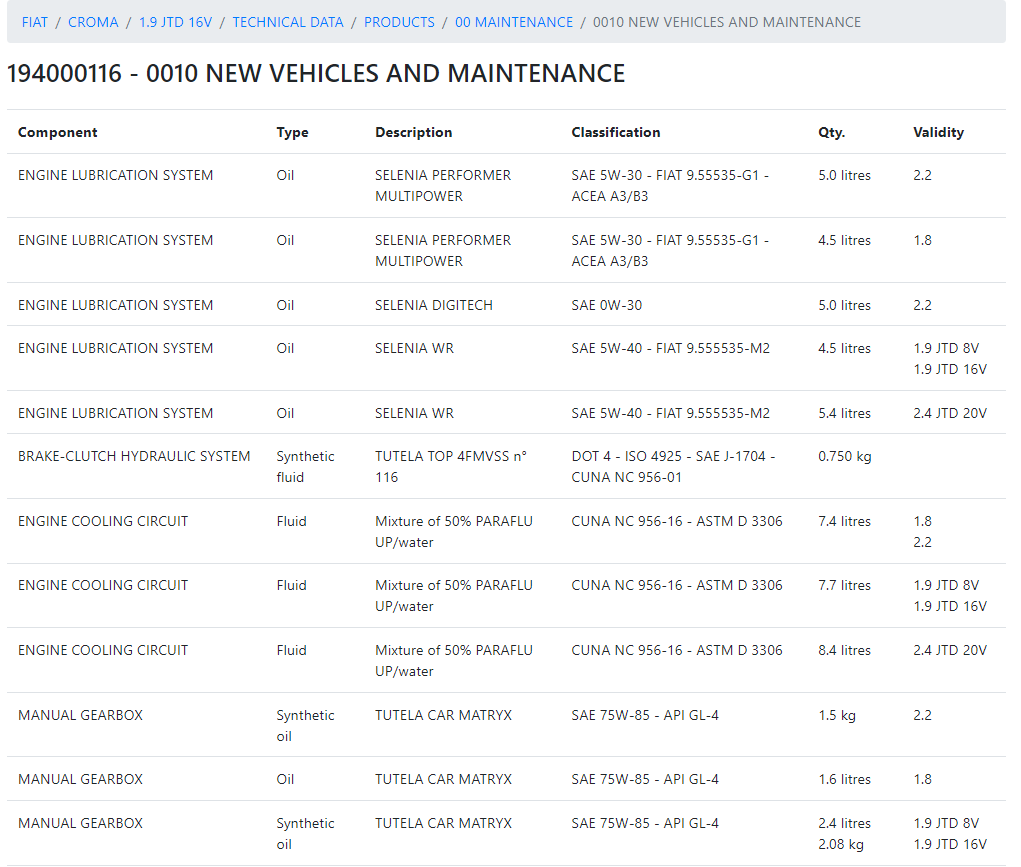Select the 0.750 kg quantity cell
The image size is (1021, 867).
coord(845,456)
